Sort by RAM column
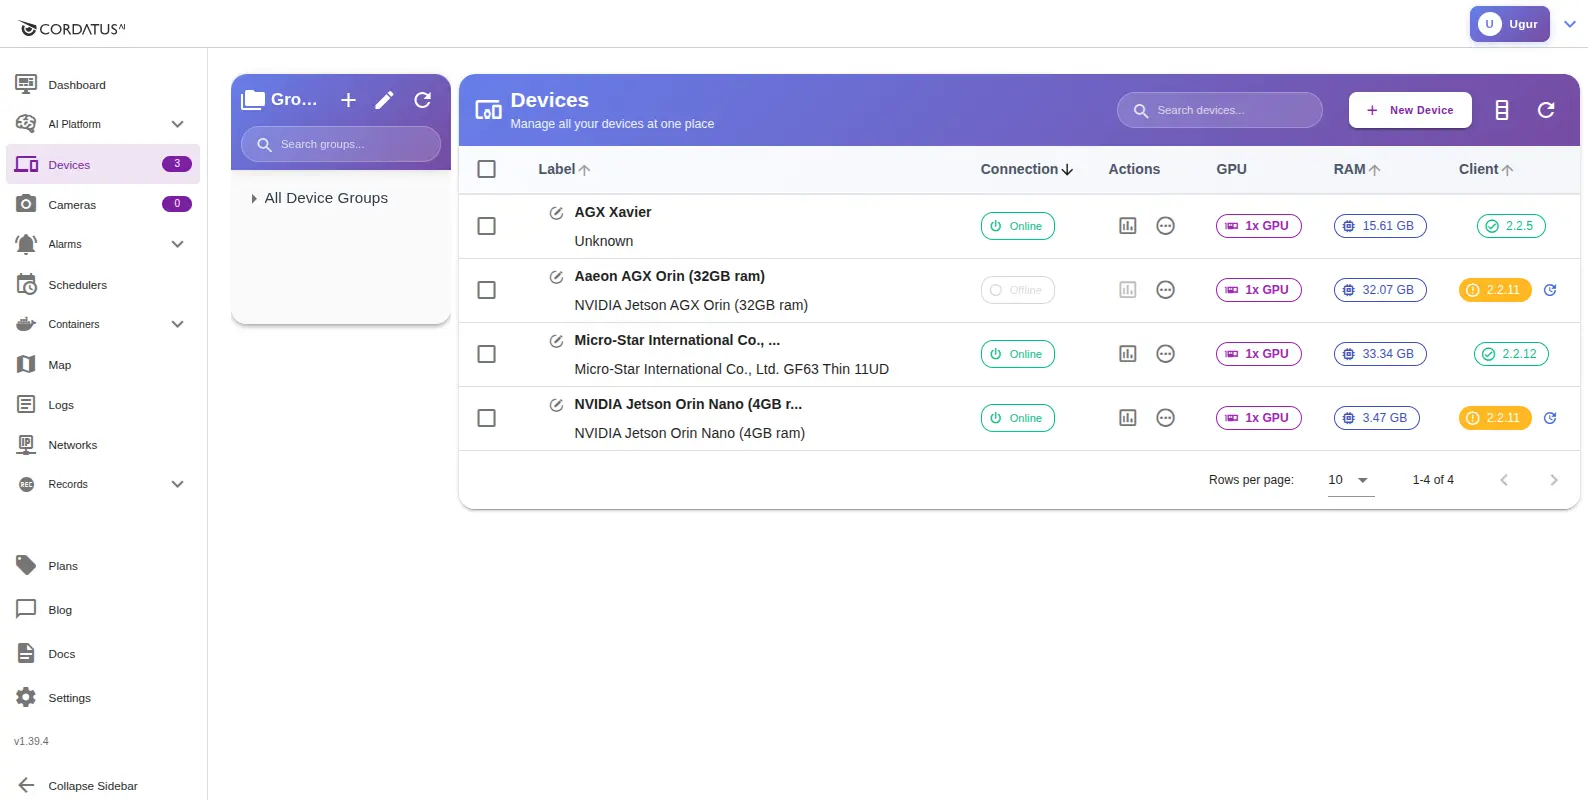The image size is (1588, 800). pyautogui.click(x=1357, y=170)
